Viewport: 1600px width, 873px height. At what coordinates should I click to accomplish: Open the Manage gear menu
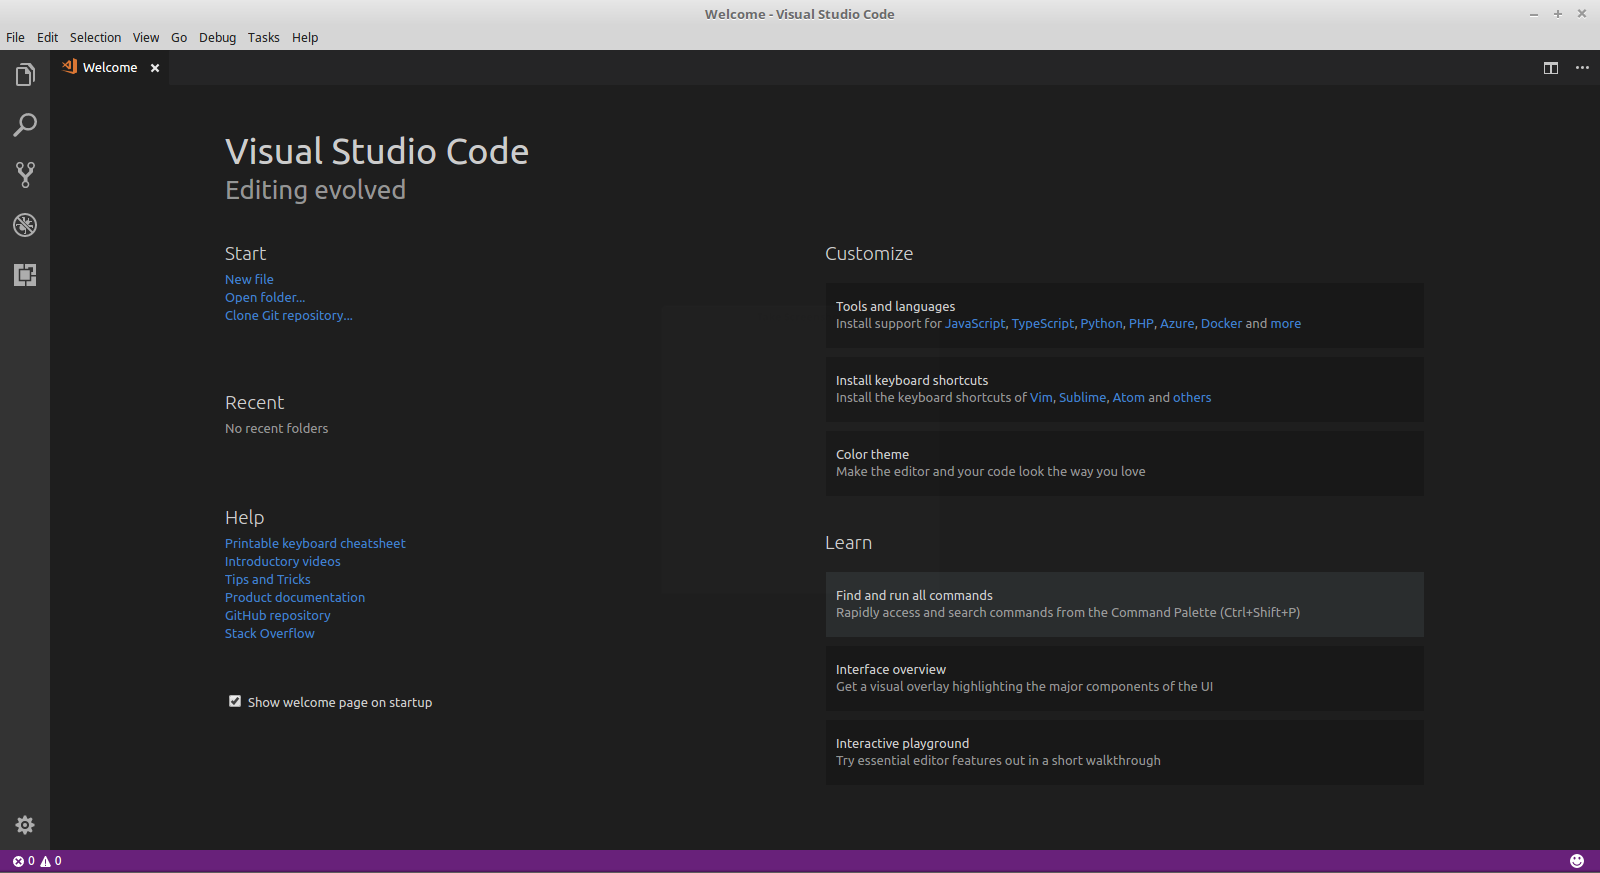pyautogui.click(x=25, y=825)
